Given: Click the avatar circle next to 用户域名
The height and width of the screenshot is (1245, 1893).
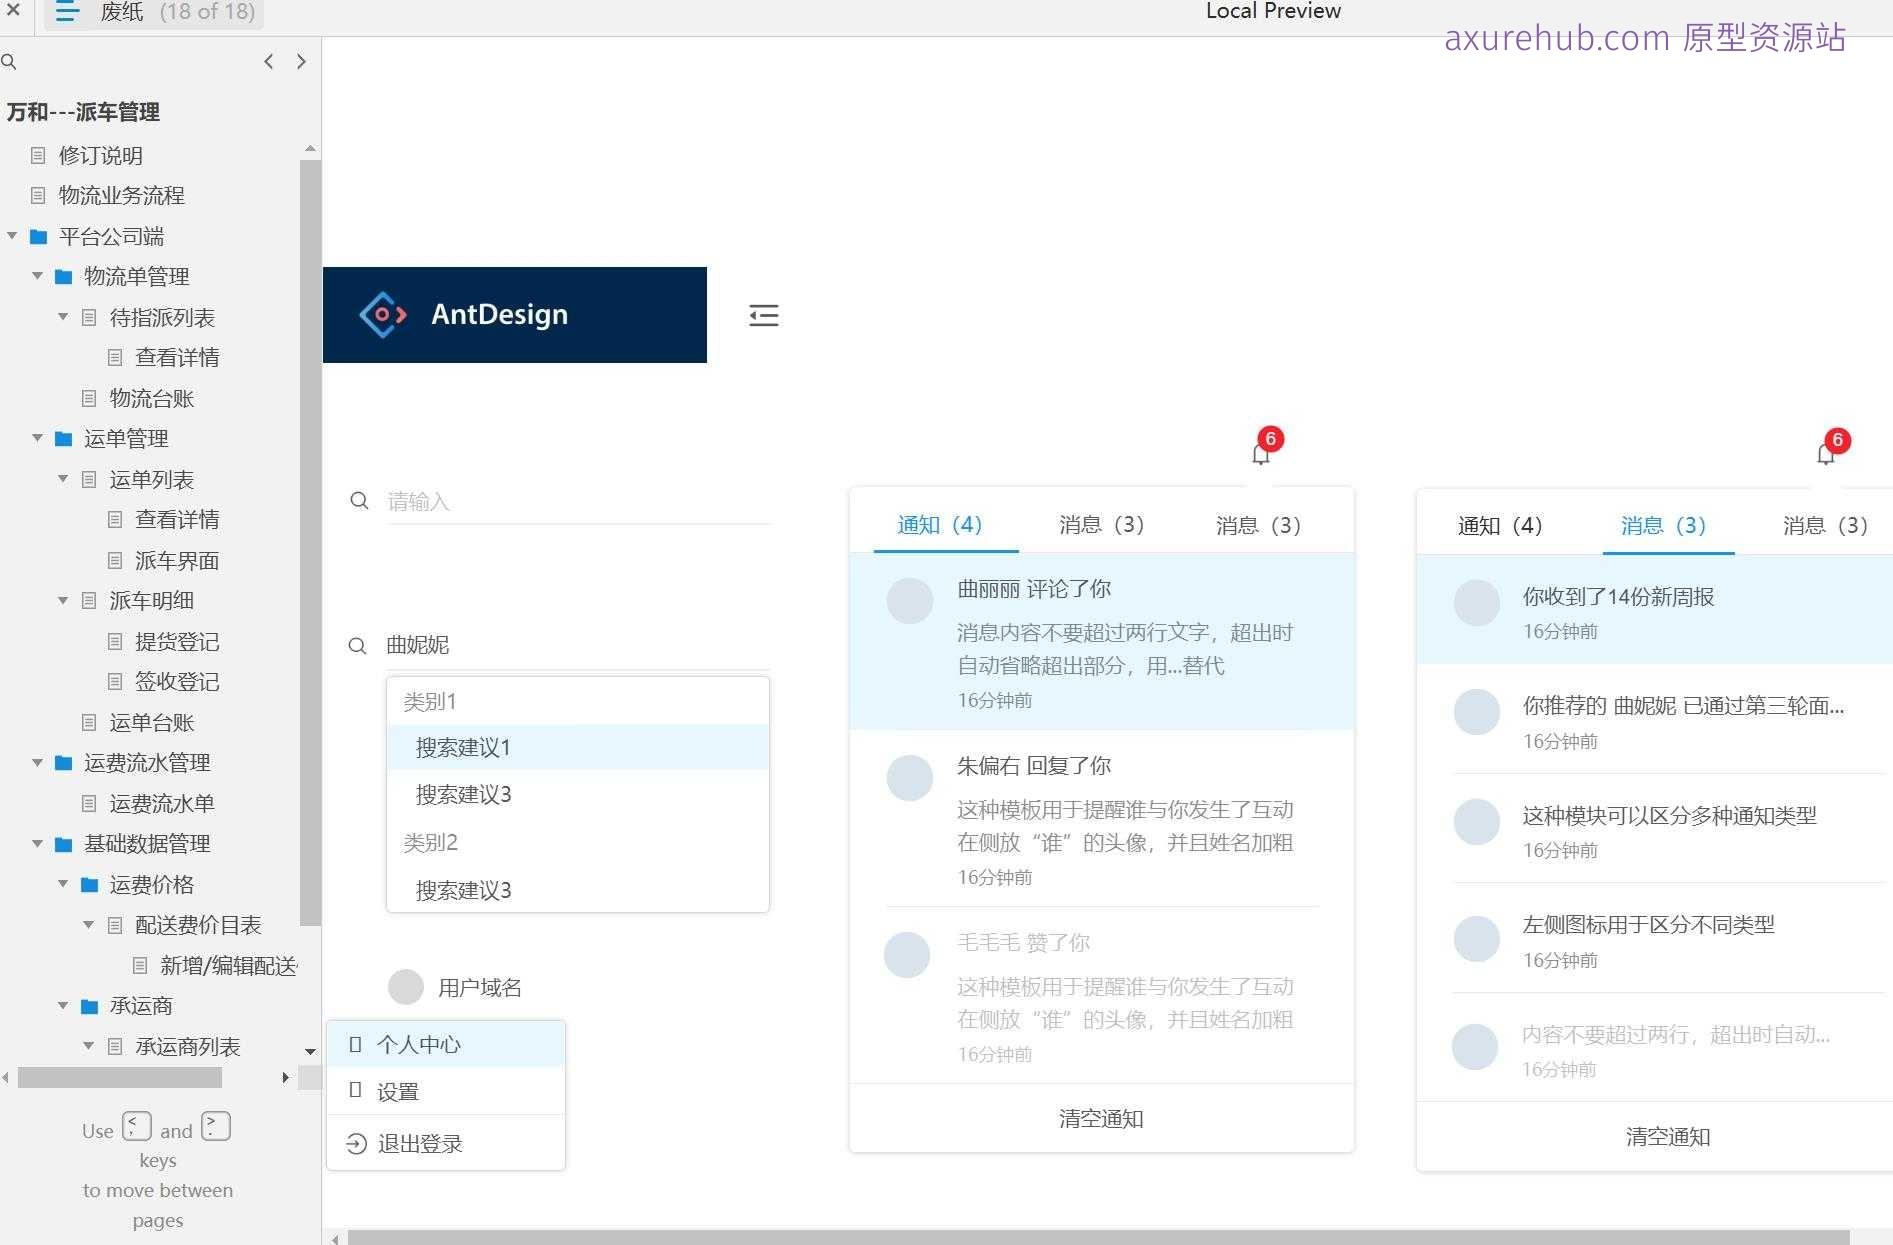Looking at the screenshot, I should coord(406,987).
